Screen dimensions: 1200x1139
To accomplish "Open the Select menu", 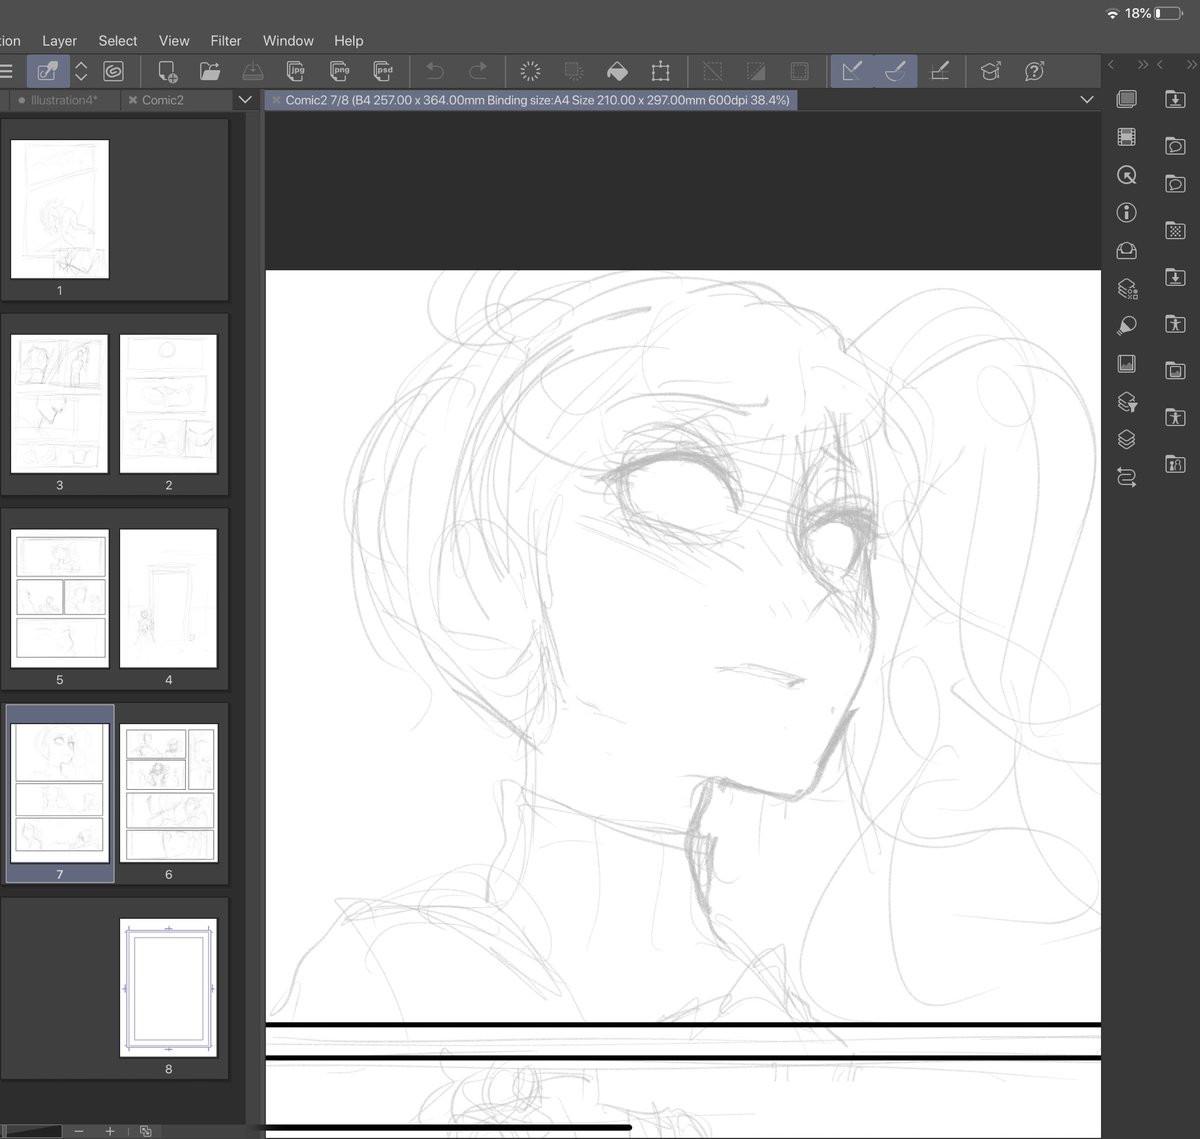I will click(x=118, y=41).
